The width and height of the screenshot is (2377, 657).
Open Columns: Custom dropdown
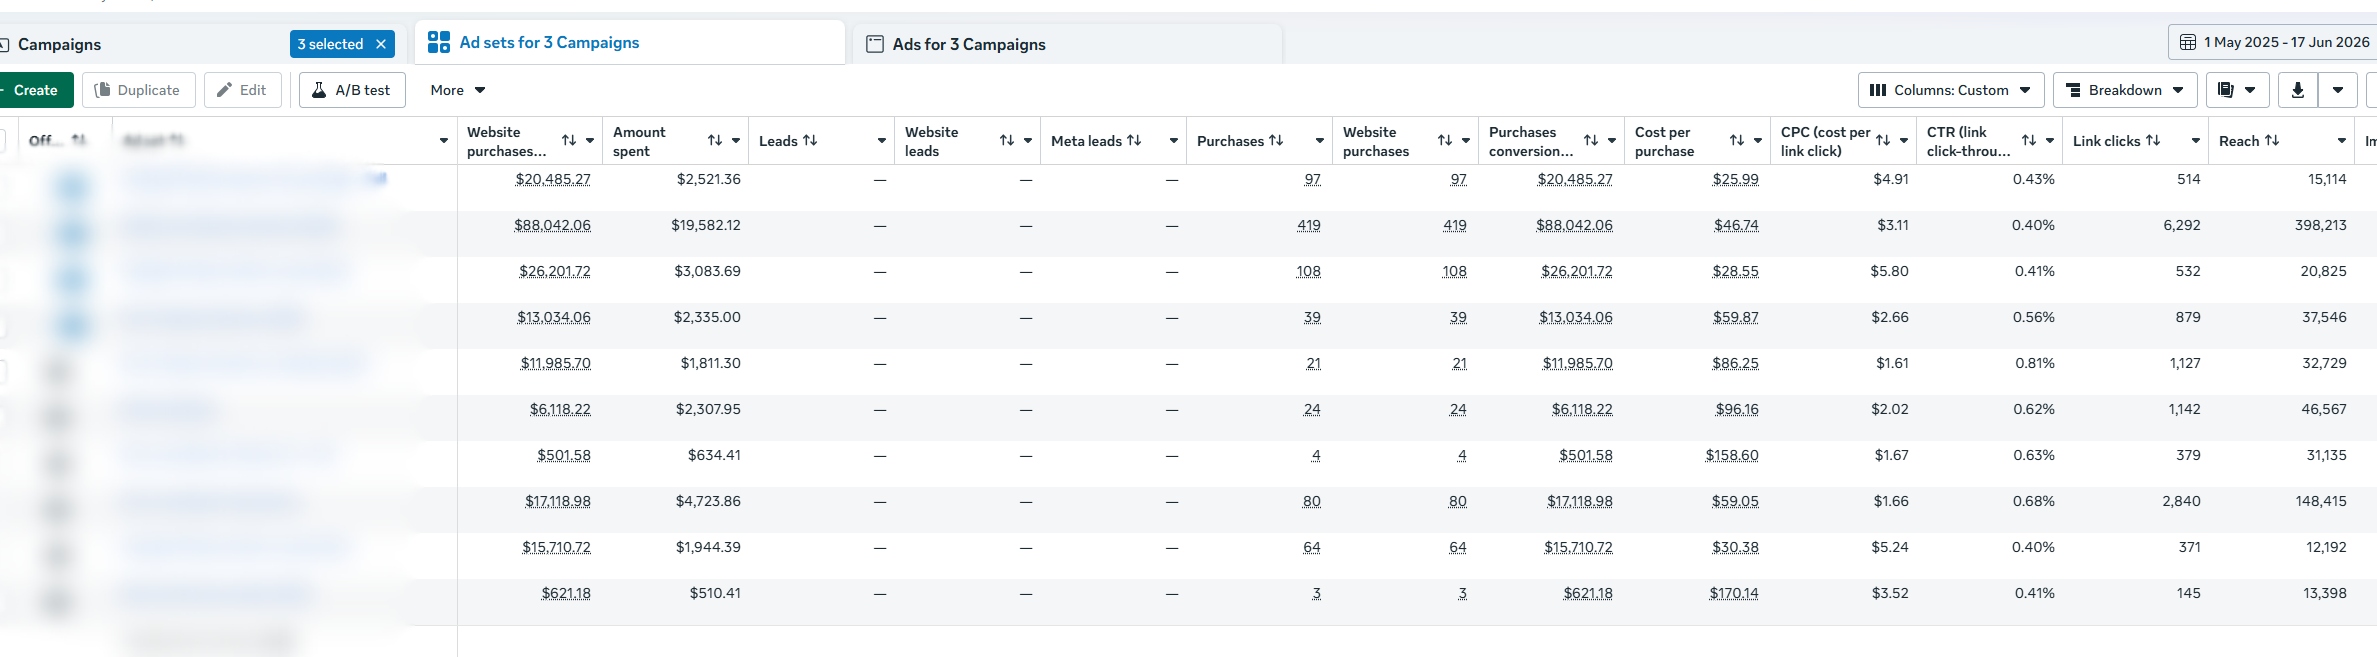point(1951,90)
